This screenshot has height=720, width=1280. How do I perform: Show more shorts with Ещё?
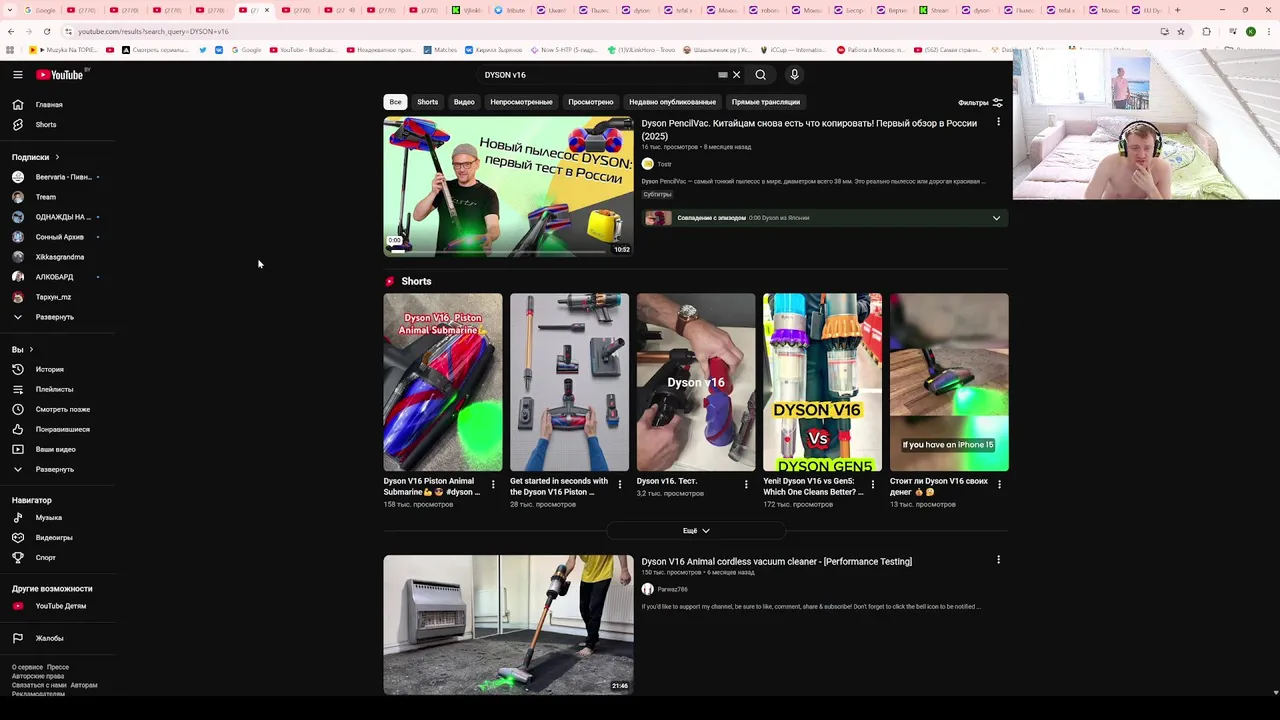(x=696, y=531)
